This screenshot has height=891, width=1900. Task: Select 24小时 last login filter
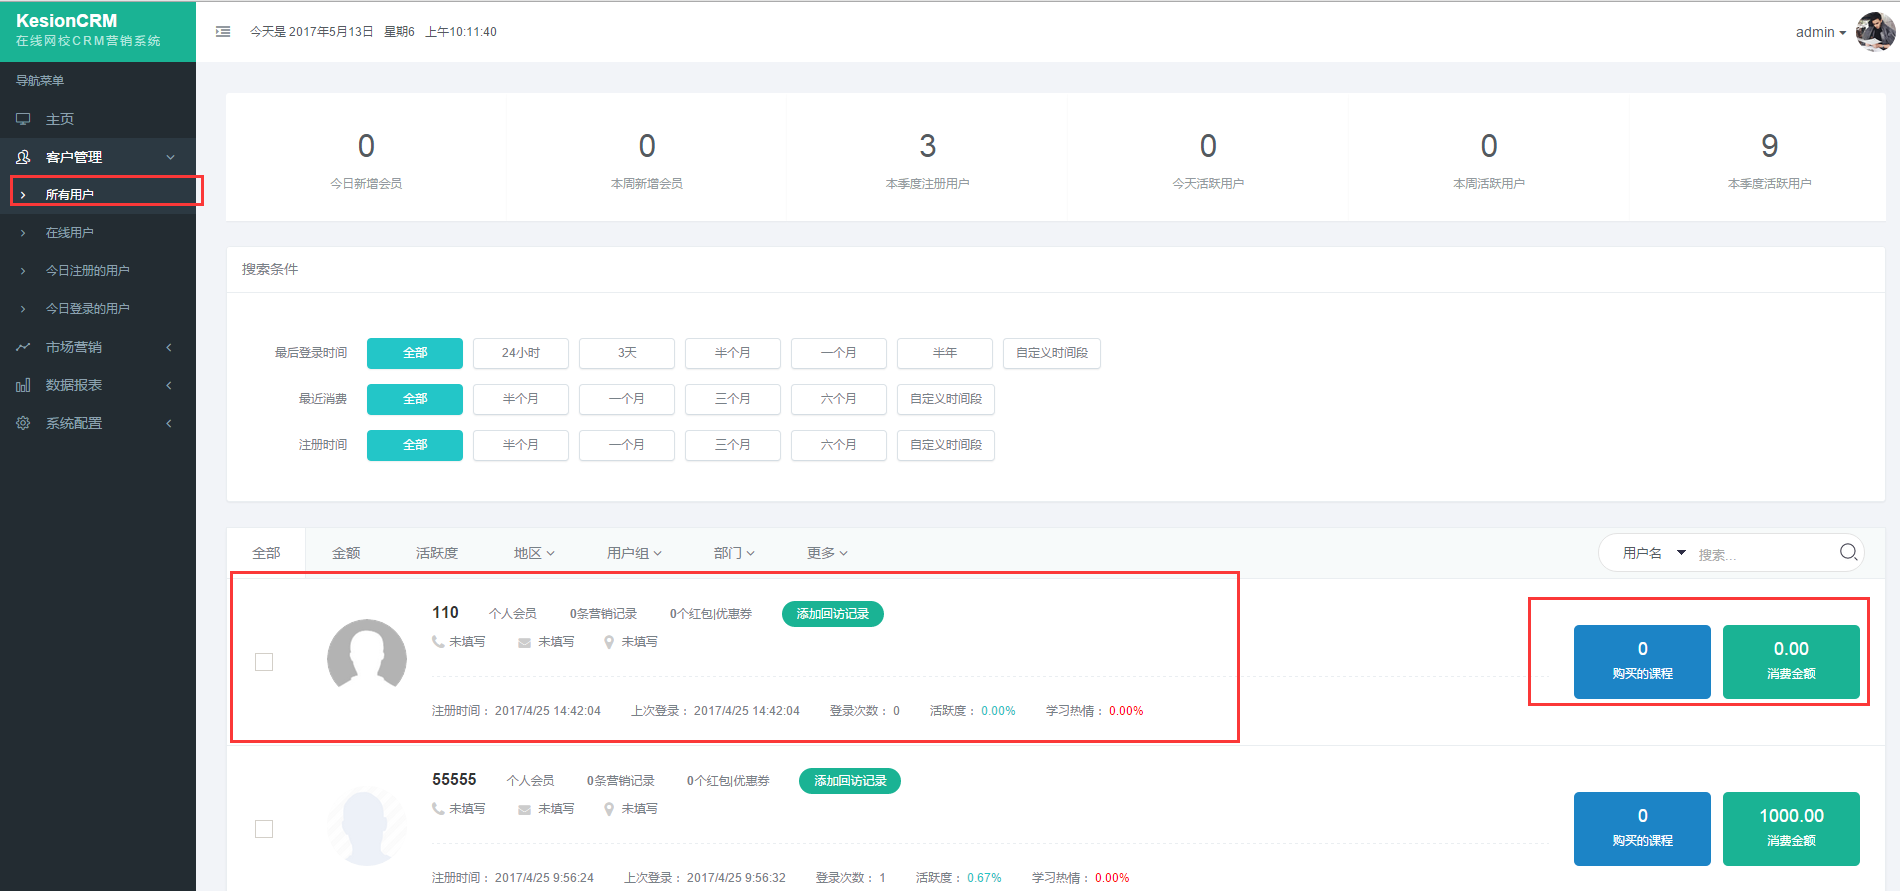520,353
